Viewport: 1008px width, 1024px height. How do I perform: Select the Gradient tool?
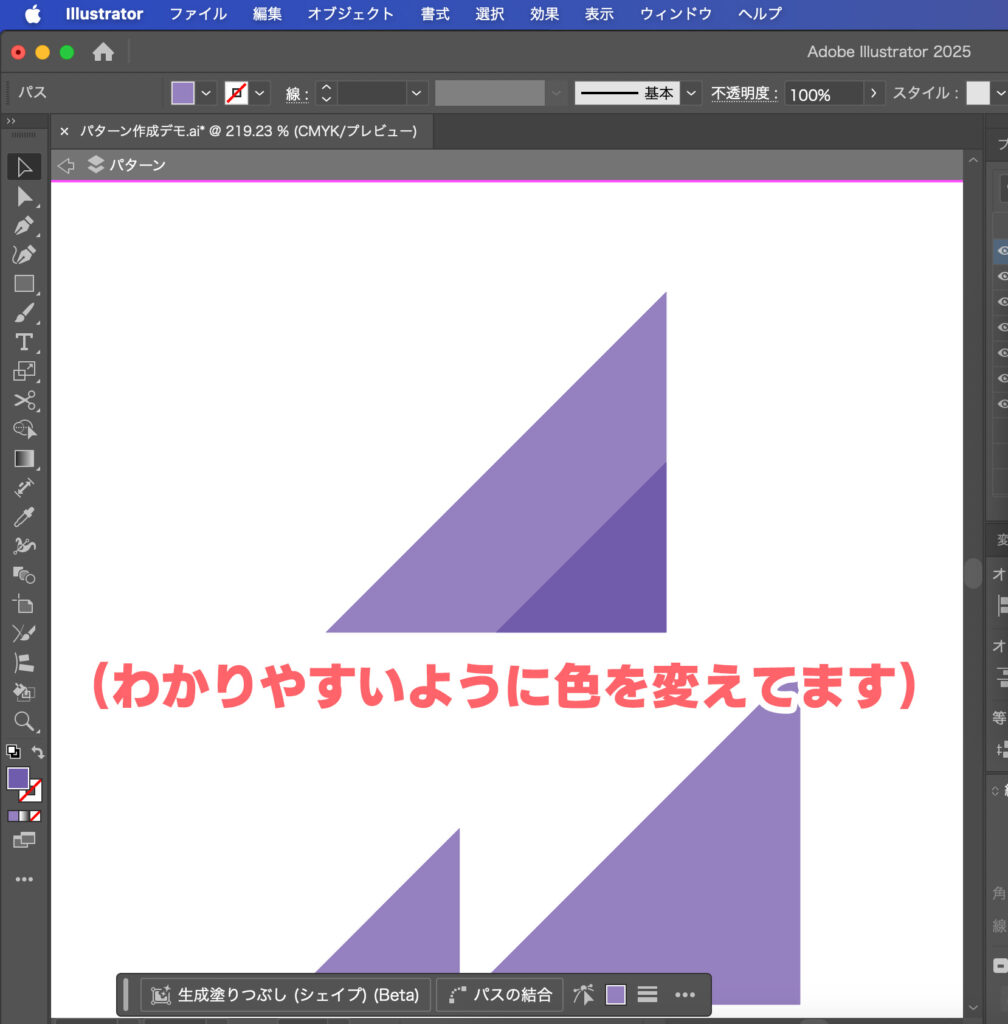[24, 459]
